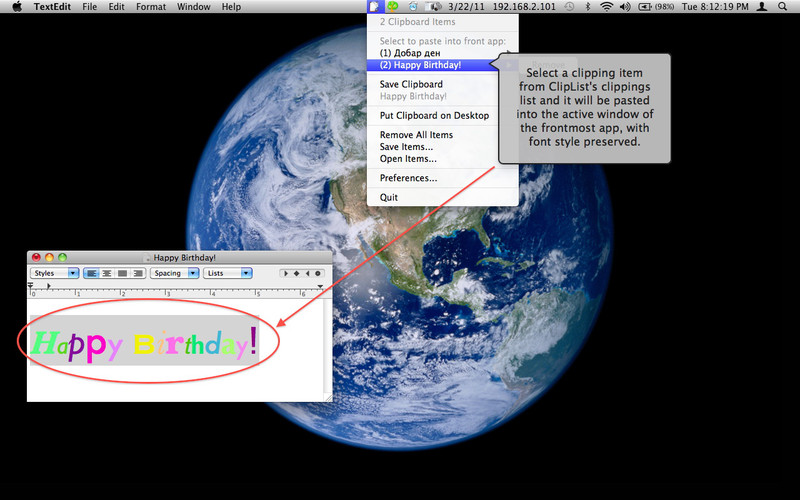The width and height of the screenshot is (800, 500).
Task: Open the Edit menu
Action: (116, 7)
